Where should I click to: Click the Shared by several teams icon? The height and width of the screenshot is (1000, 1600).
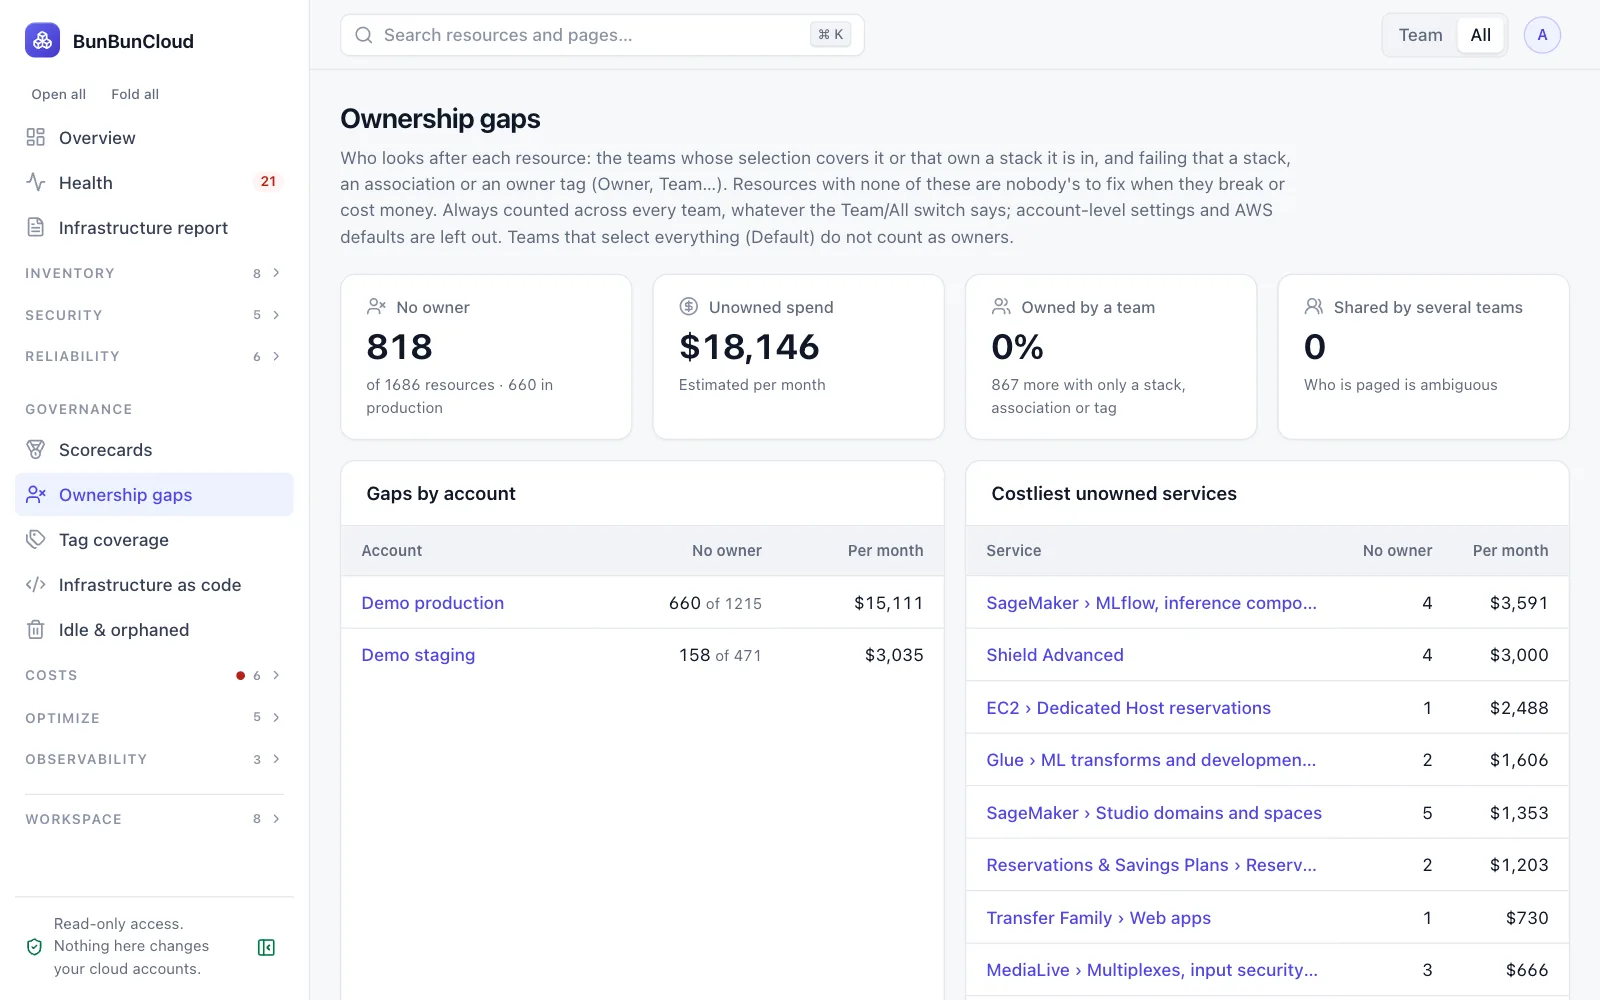point(1314,306)
